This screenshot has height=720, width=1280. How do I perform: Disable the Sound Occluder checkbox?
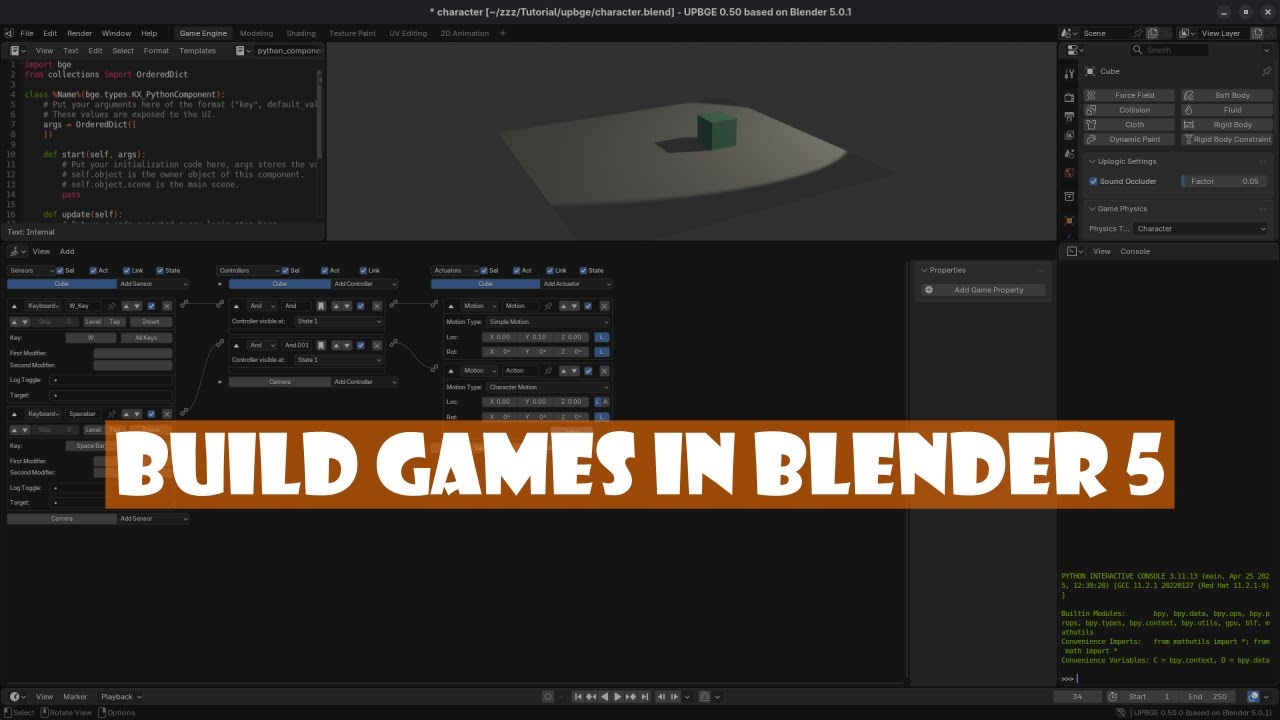pyautogui.click(x=1093, y=181)
